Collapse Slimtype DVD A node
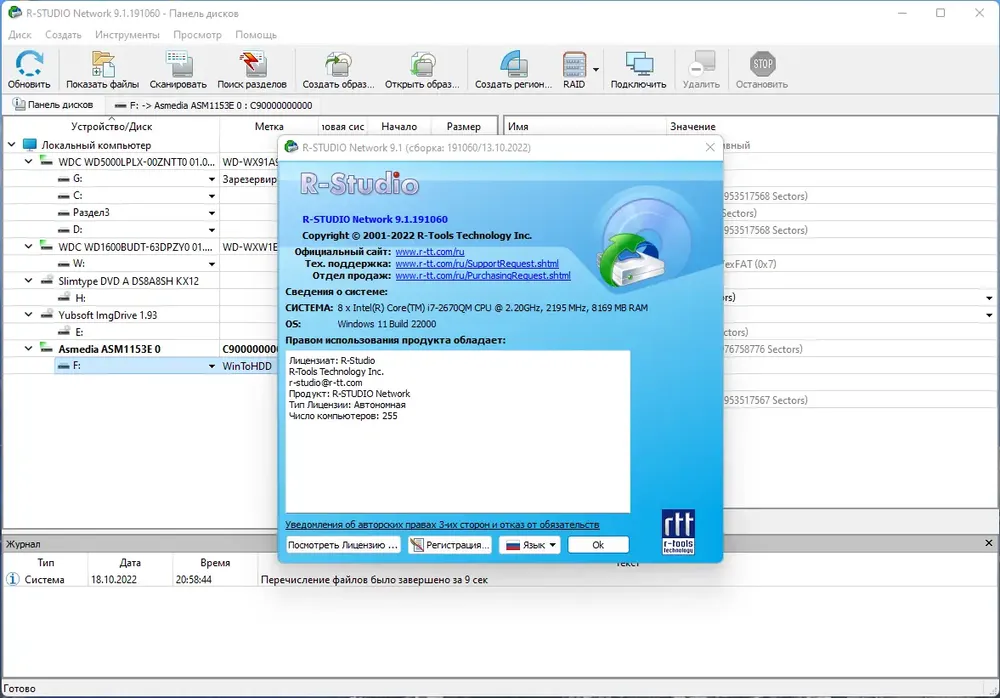Screen dimensions: 1000x698 point(28,280)
